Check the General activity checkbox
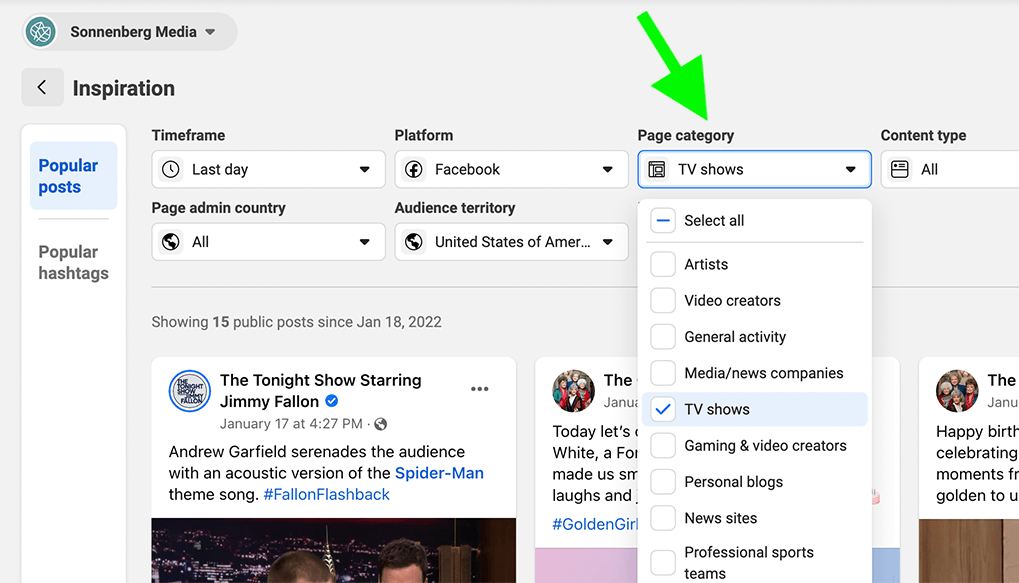Screen dimensions: 1019x583 tap(663, 337)
